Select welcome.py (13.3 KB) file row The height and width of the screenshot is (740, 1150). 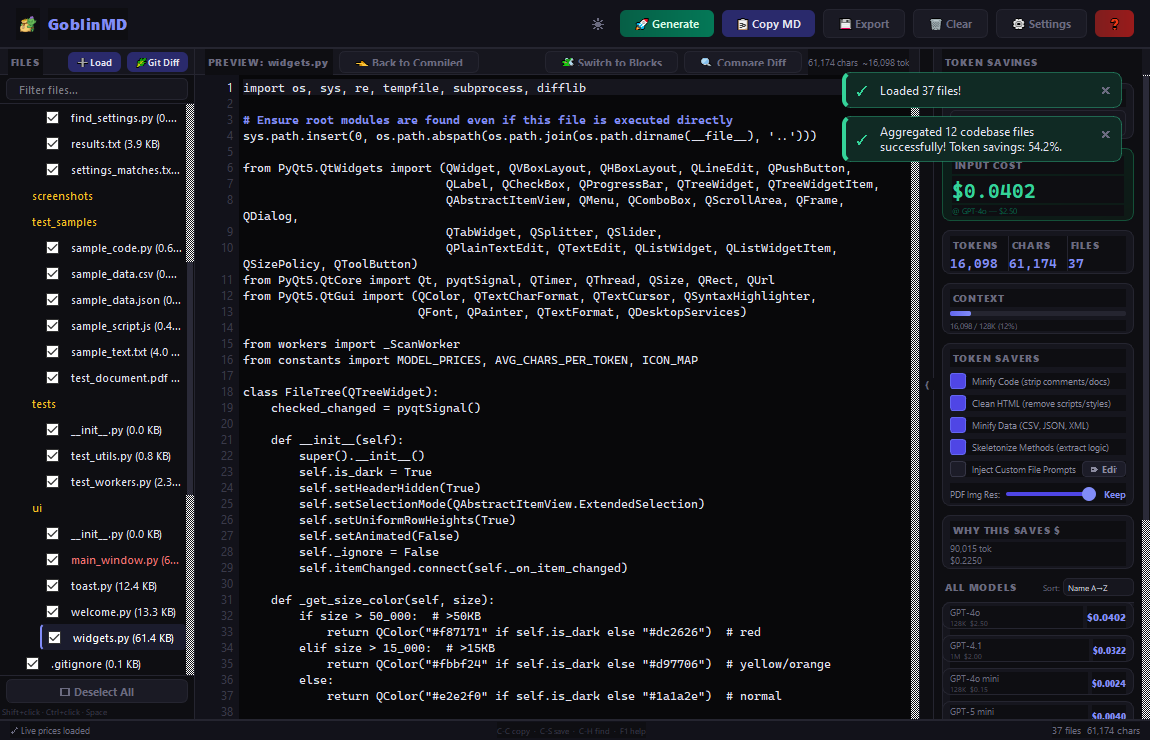pyautogui.click(x=114, y=612)
